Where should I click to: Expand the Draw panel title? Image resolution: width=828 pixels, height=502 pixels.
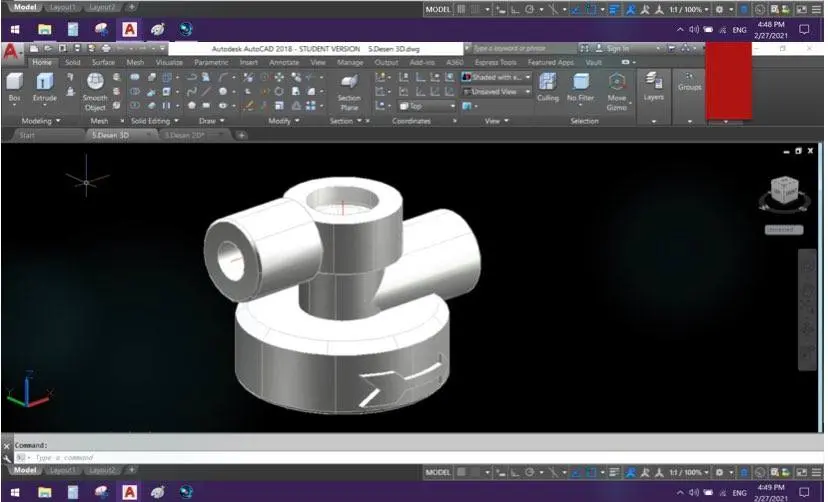click(211, 121)
